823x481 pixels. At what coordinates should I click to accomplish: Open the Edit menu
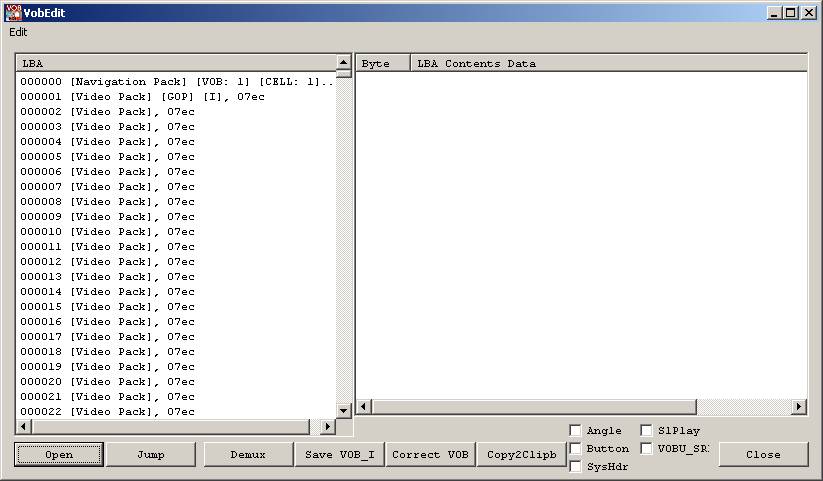pyautogui.click(x=18, y=32)
